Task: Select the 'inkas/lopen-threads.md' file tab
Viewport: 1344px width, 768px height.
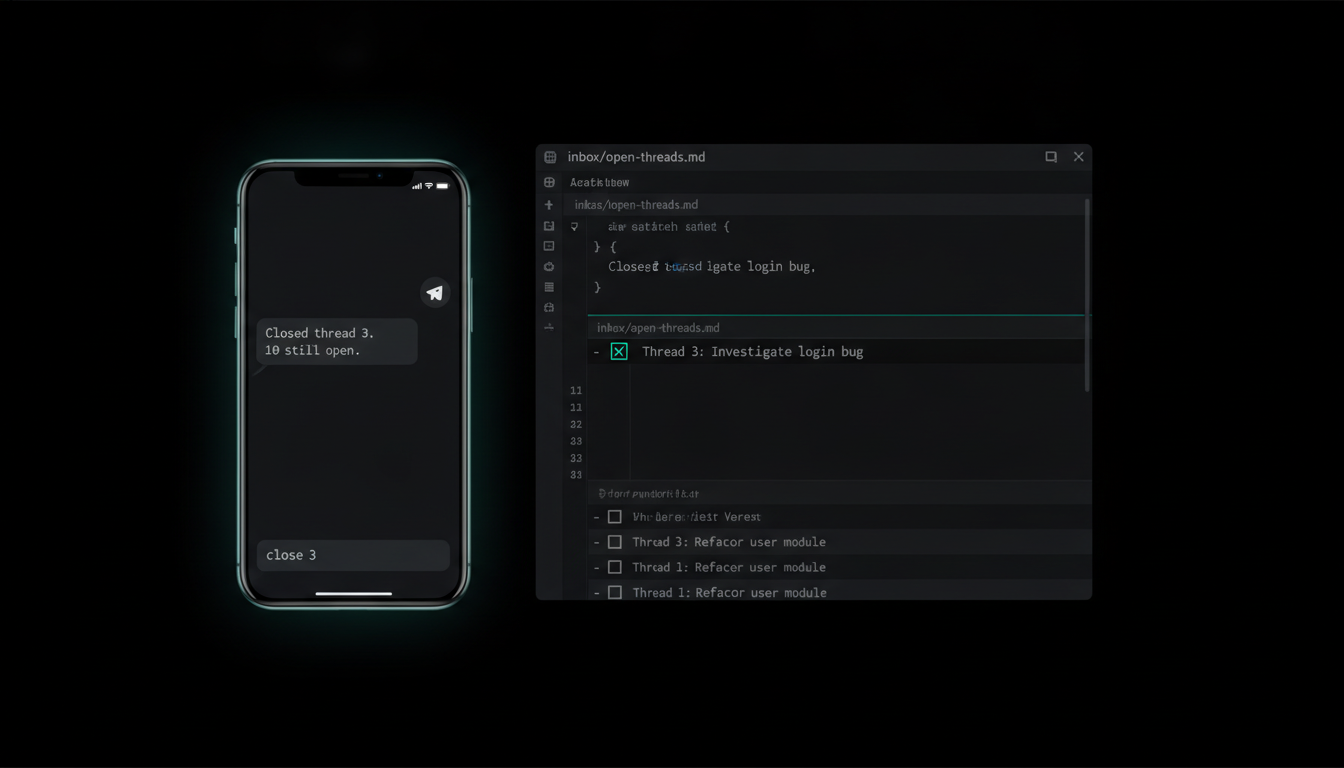Action: pos(636,205)
